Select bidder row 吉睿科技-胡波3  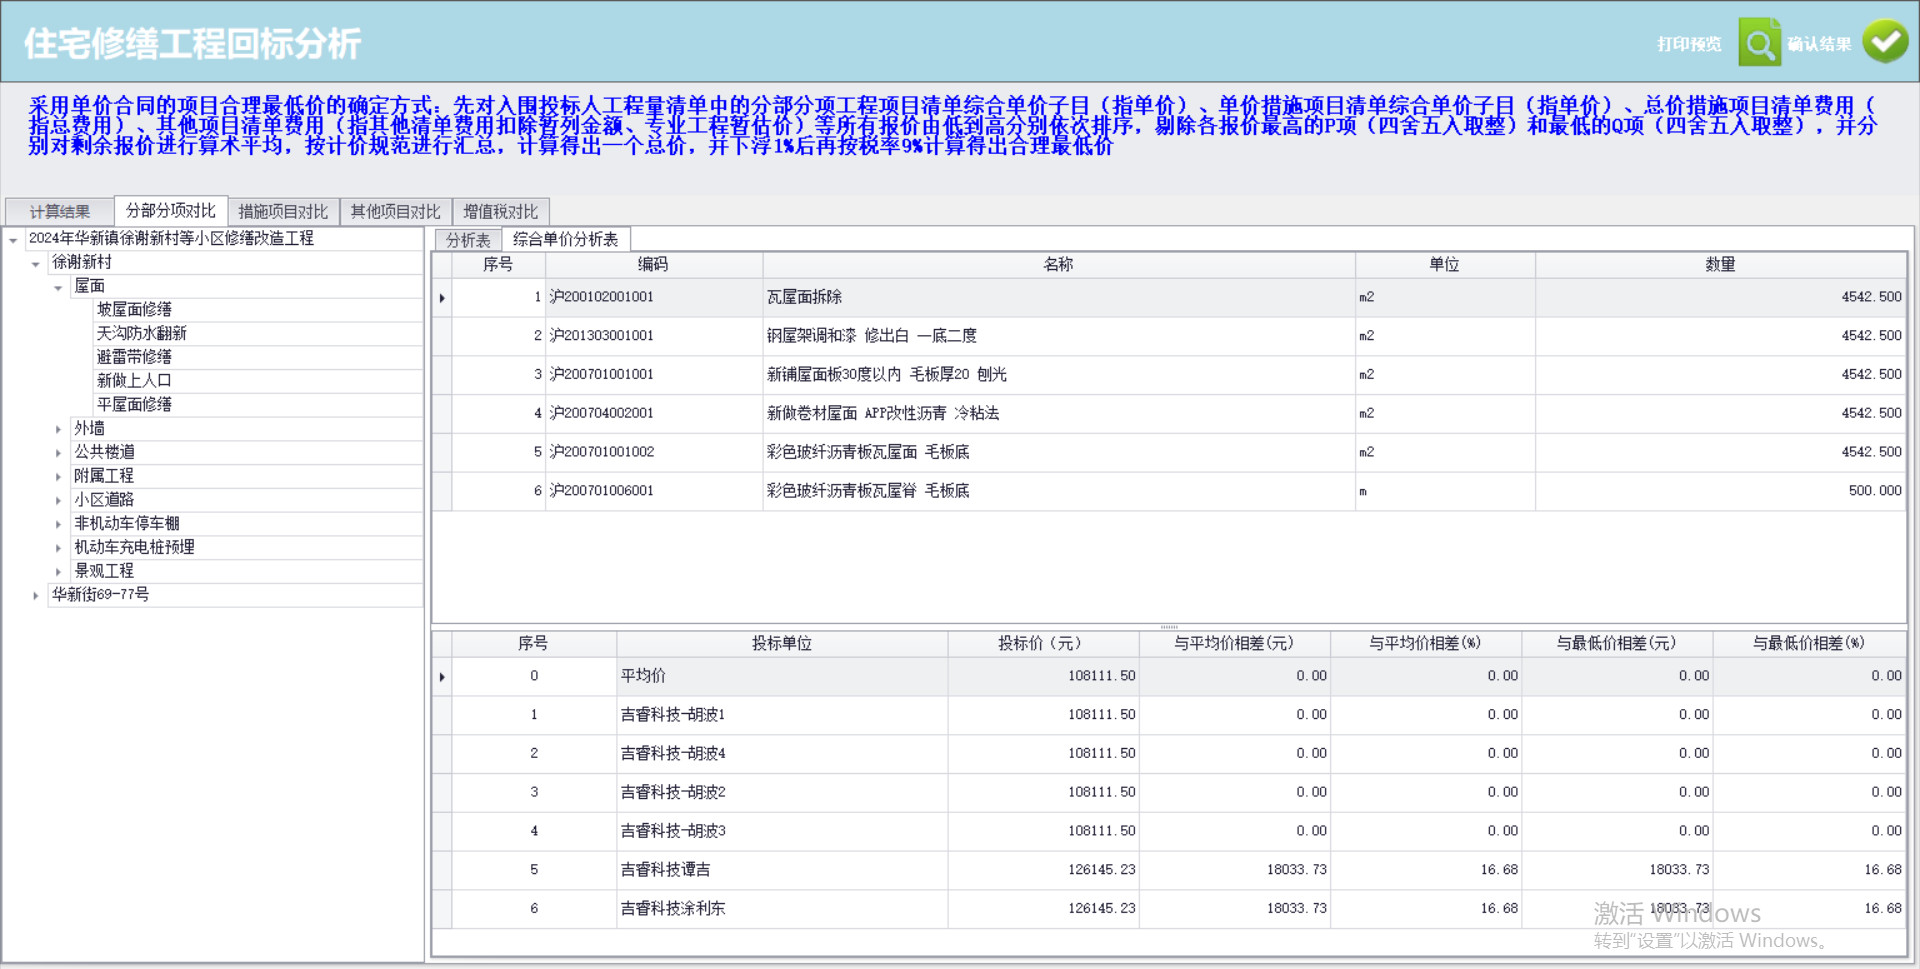pyautogui.click(x=1169, y=832)
